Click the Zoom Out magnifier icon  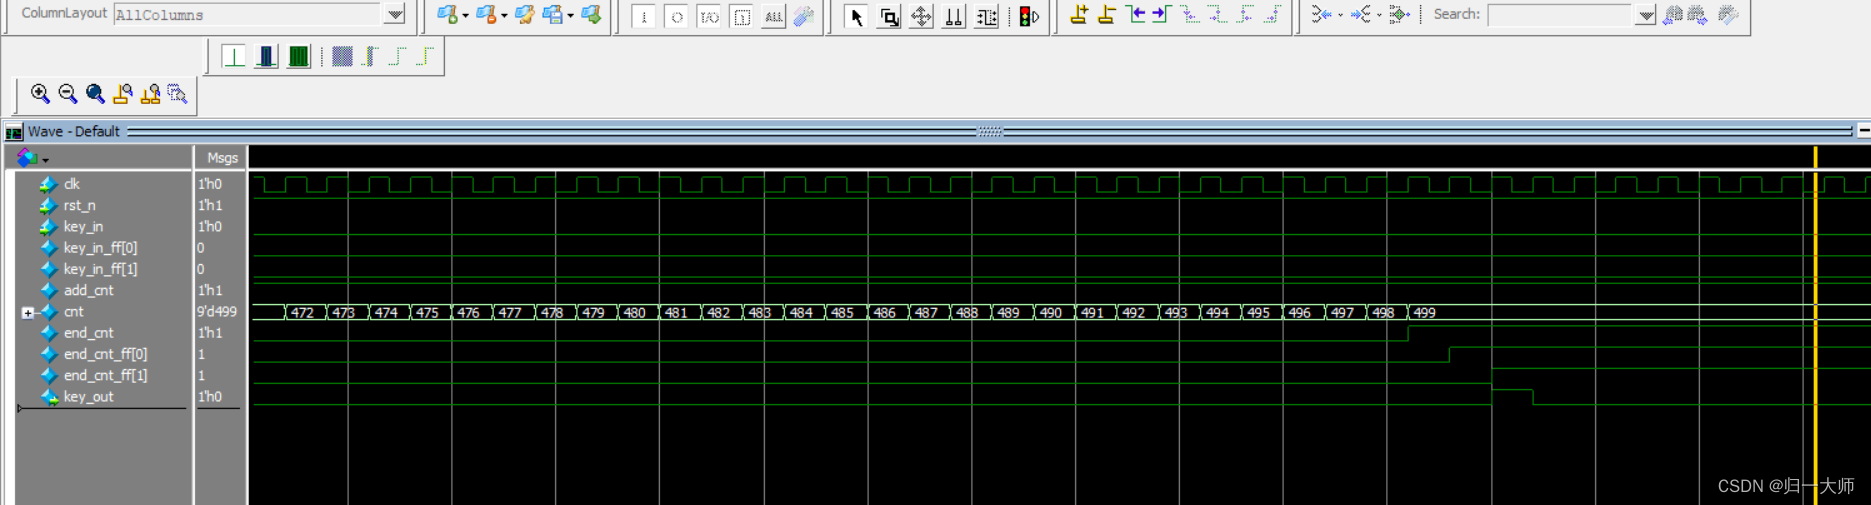(68, 93)
